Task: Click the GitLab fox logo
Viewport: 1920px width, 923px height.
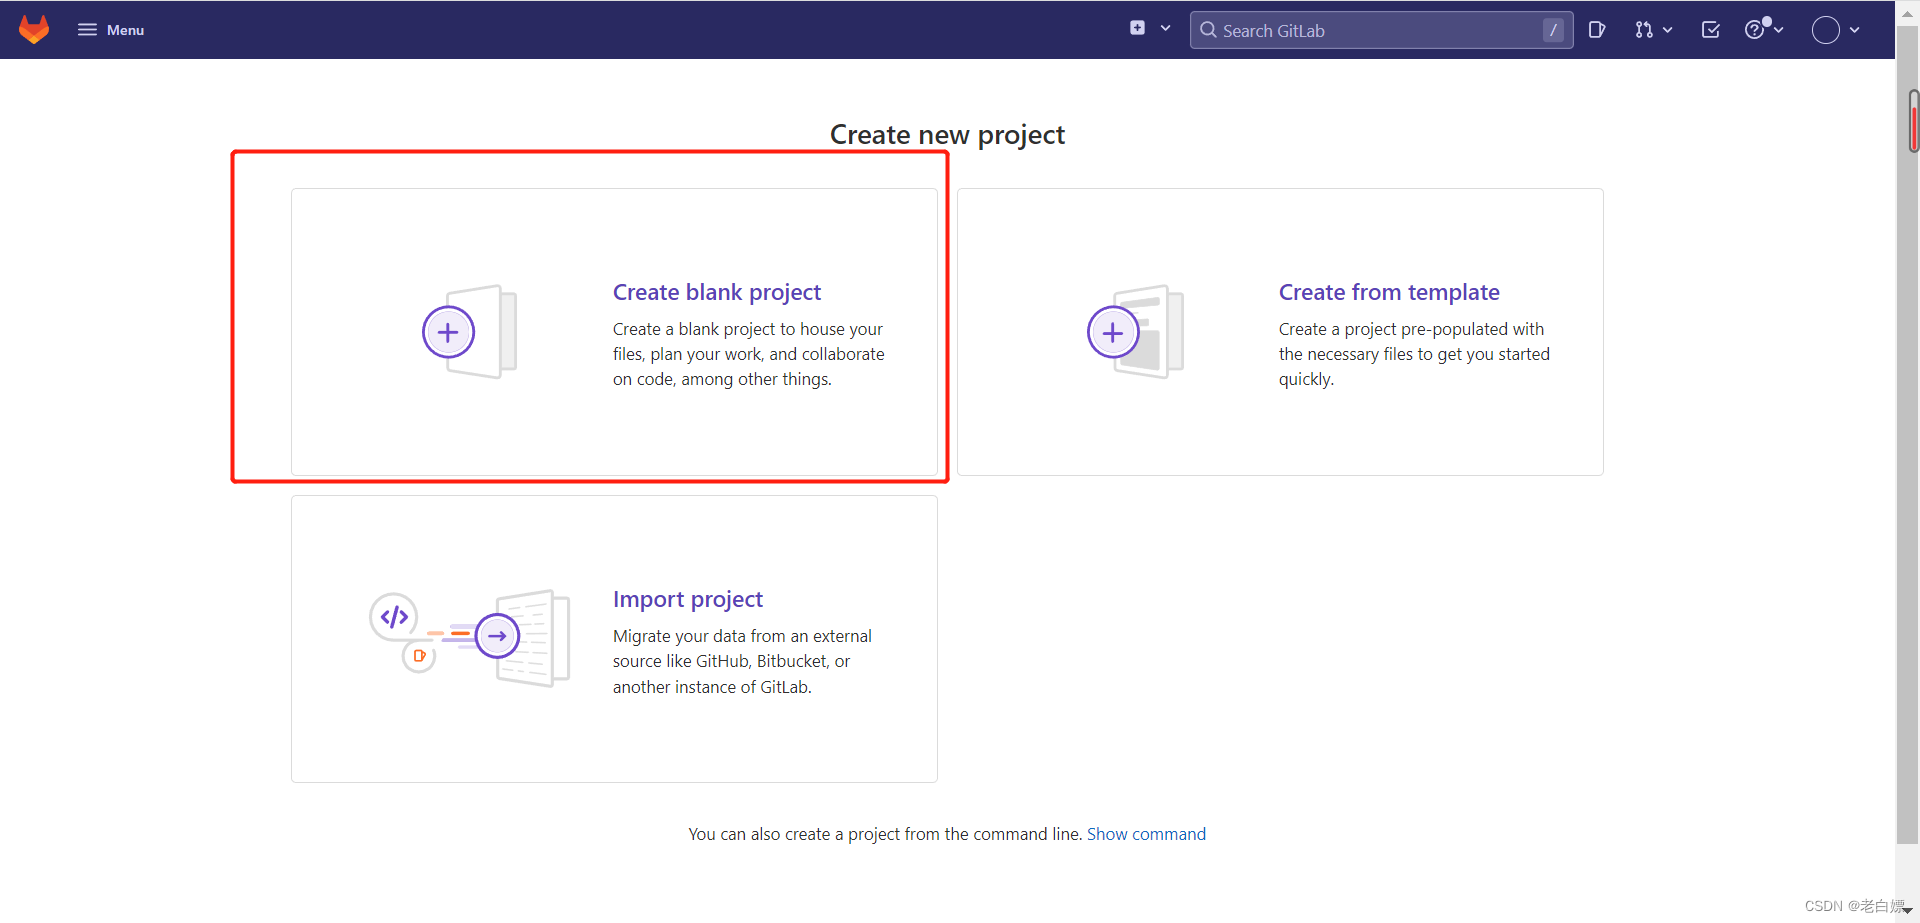Action: pos(34,30)
